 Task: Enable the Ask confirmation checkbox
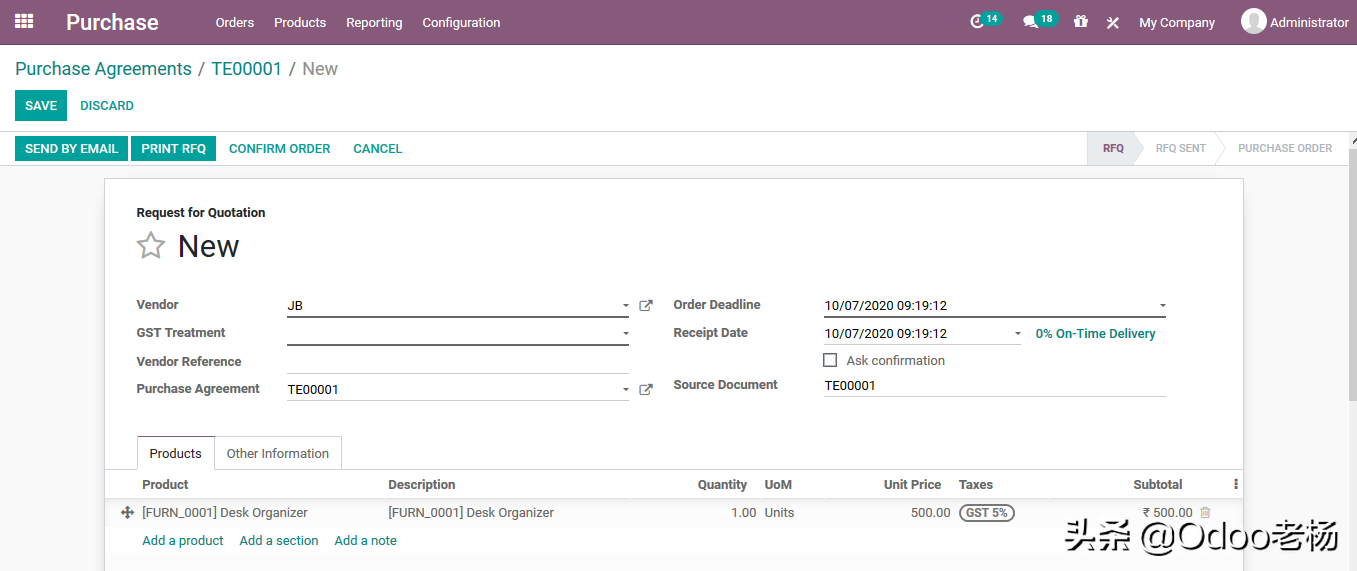tap(830, 360)
